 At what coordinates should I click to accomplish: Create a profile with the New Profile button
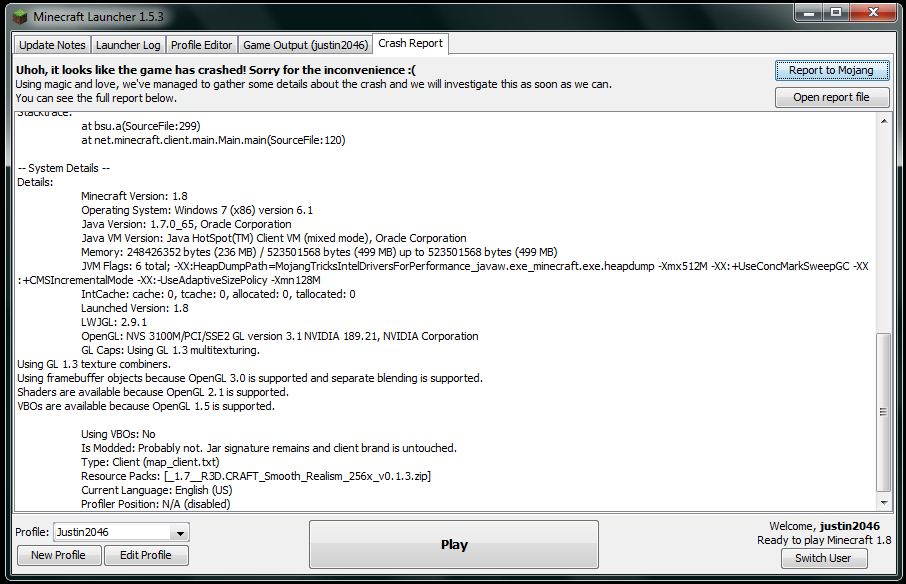(58, 555)
